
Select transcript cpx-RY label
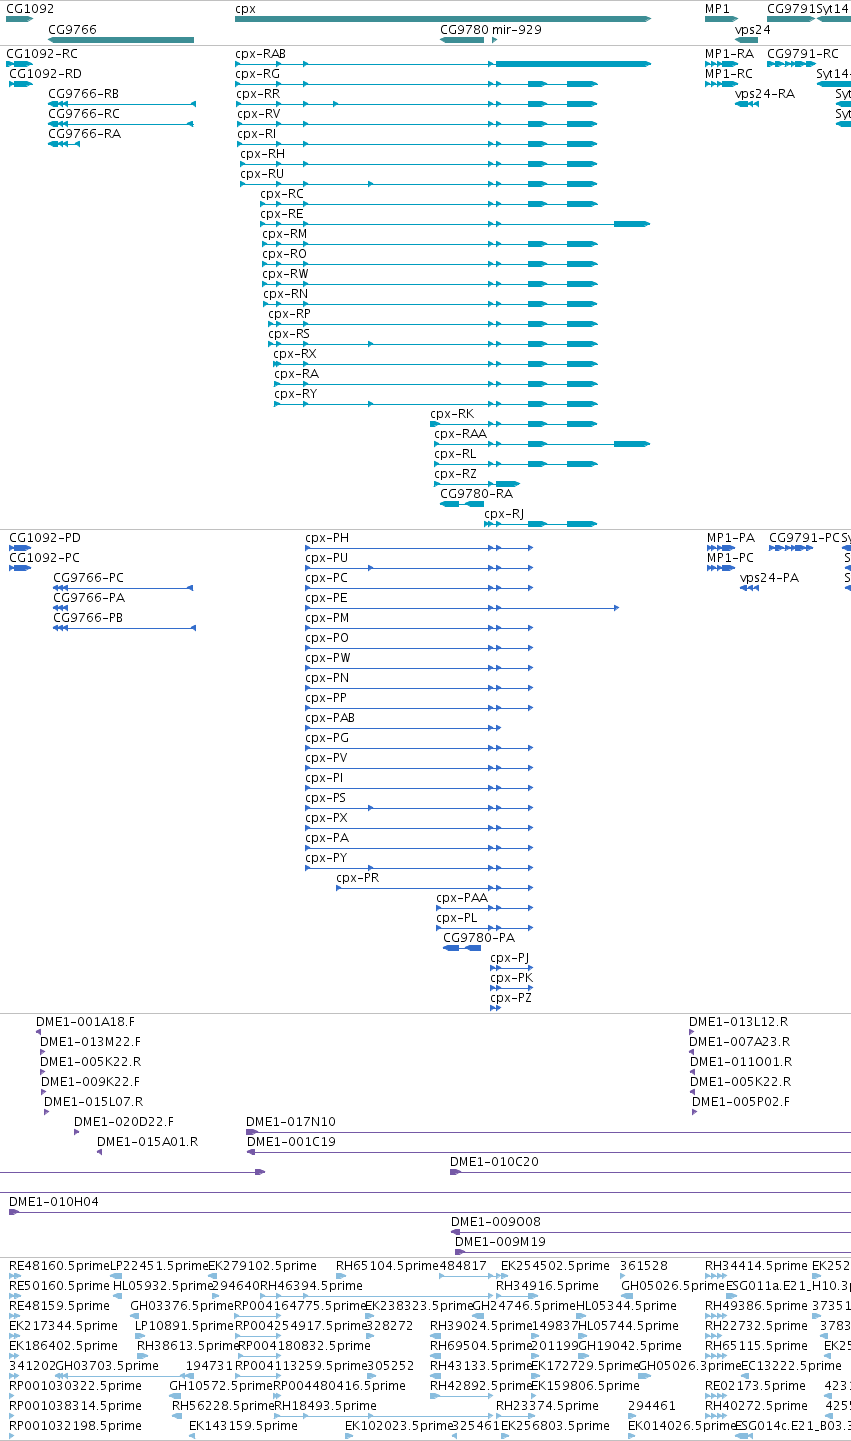point(296,394)
